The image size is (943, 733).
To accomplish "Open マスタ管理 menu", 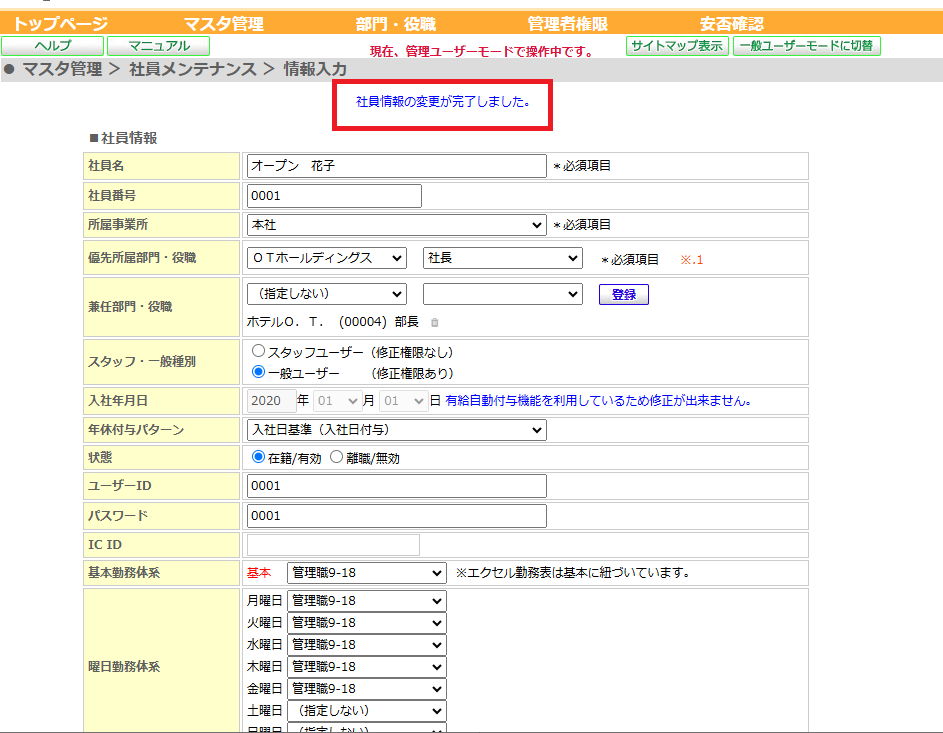I will pos(223,24).
